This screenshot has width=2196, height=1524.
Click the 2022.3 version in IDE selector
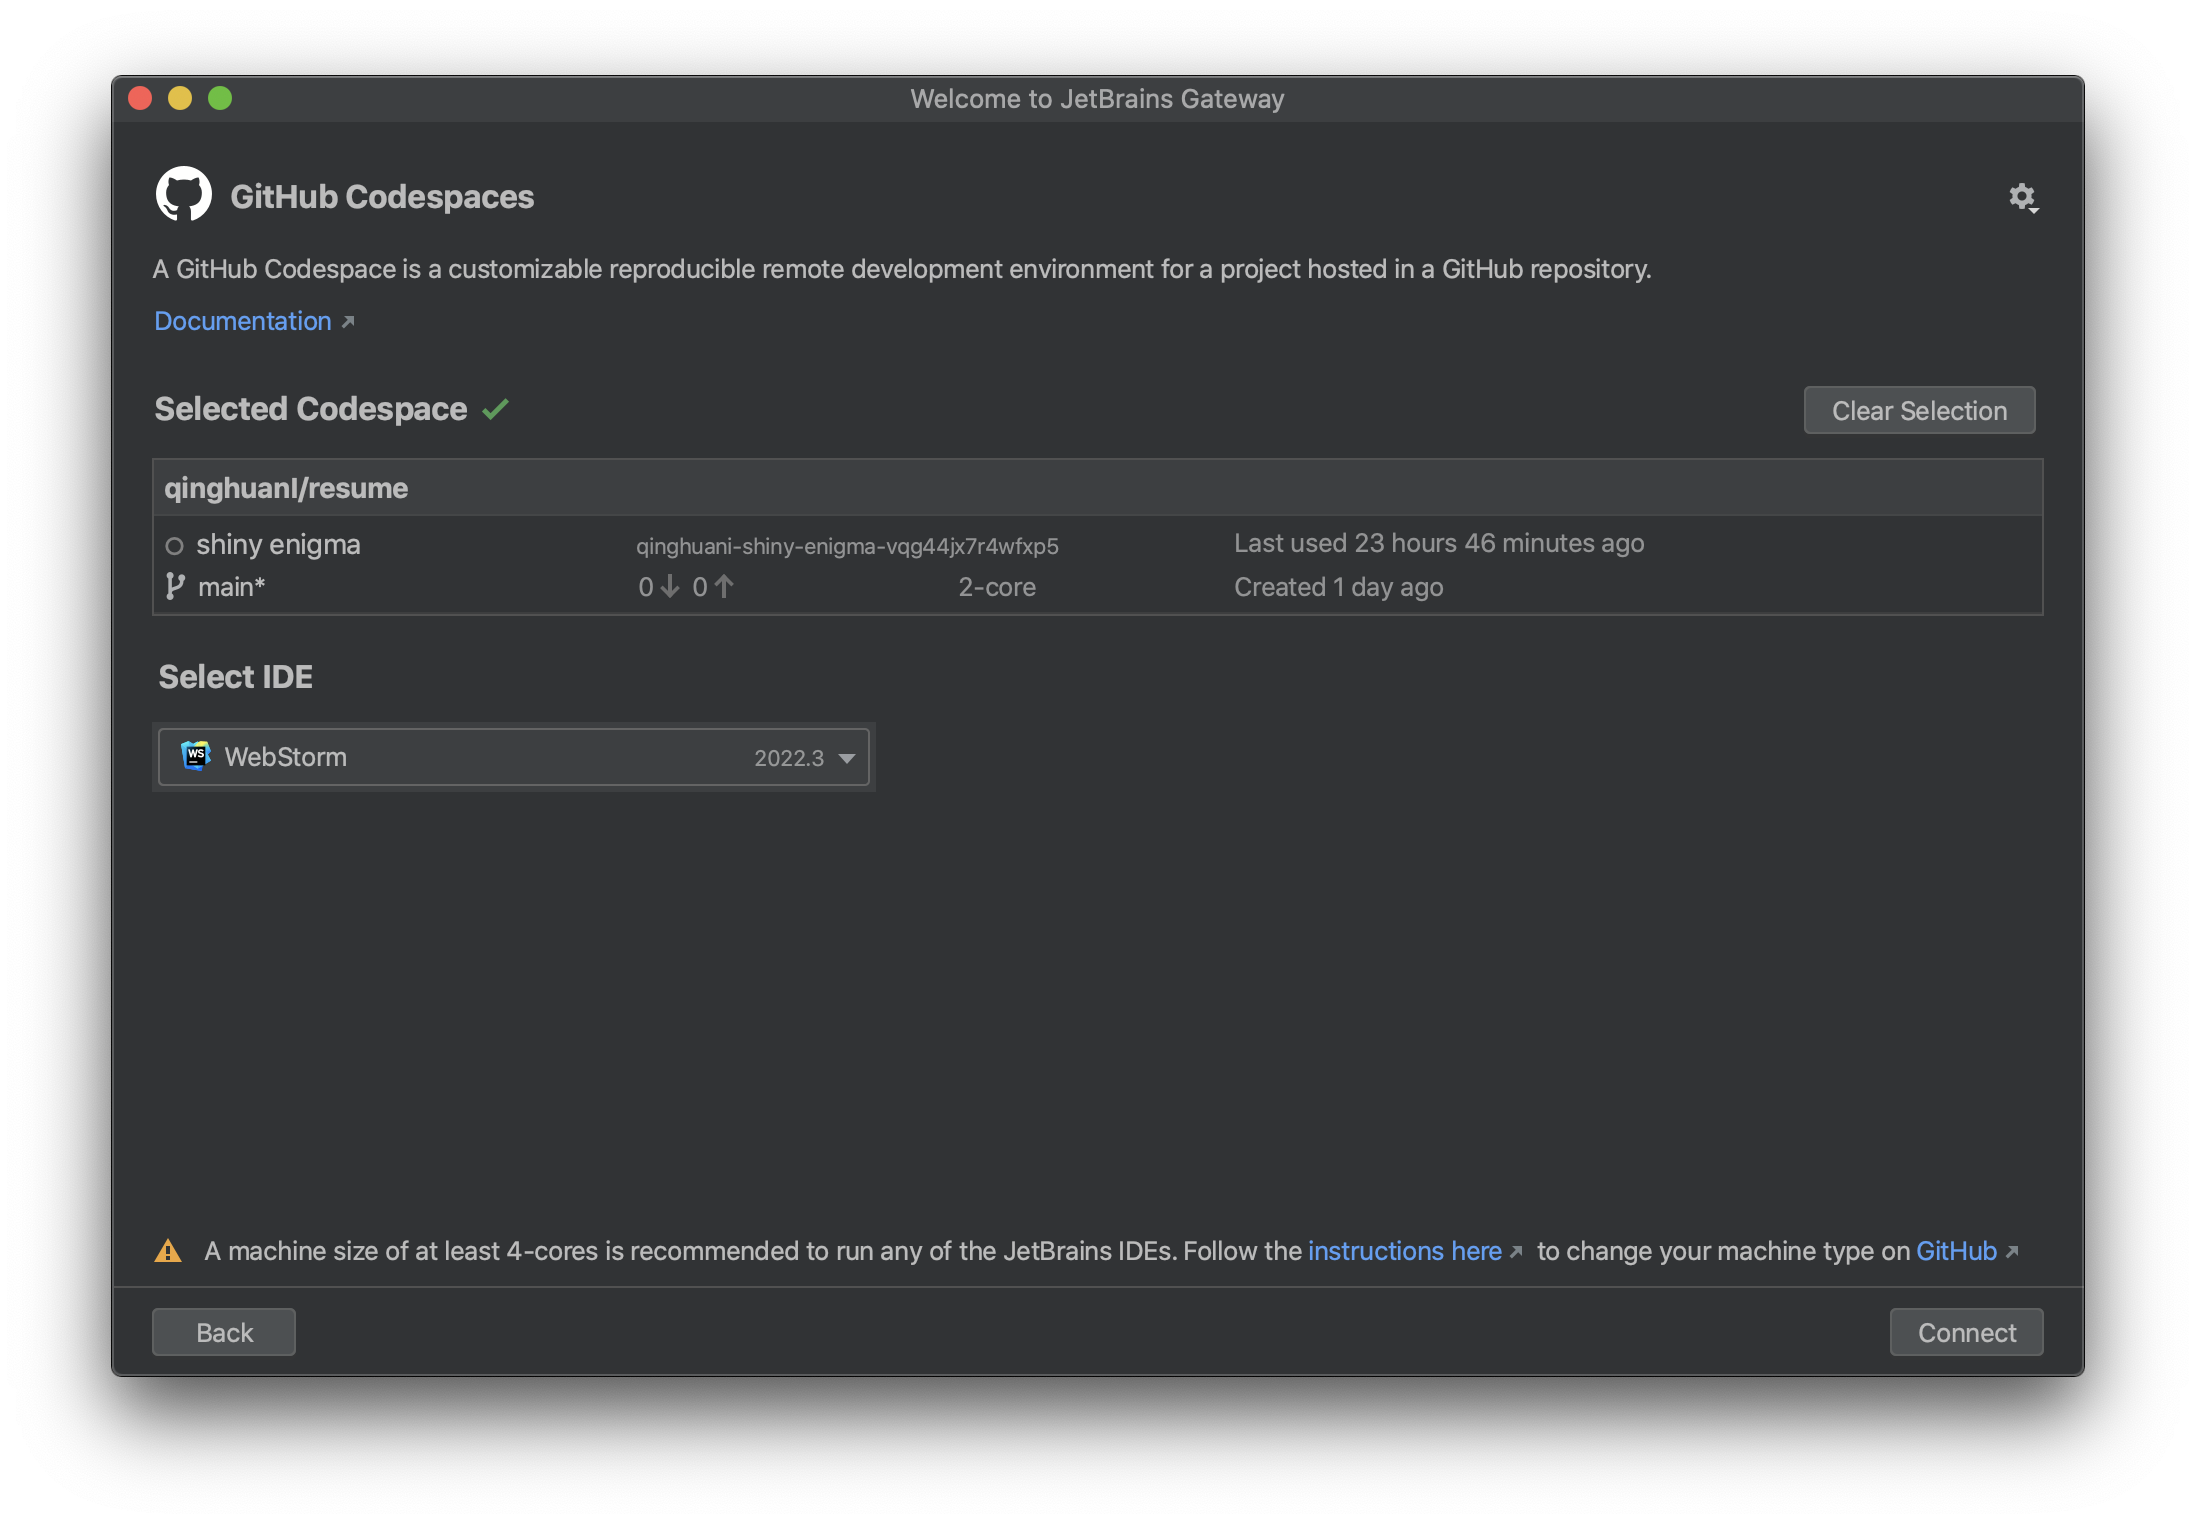(x=789, y=758)
